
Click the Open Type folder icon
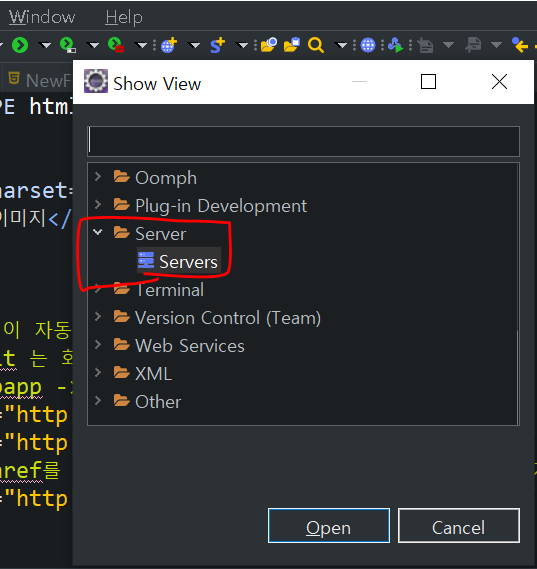click(x=268, y=45)
